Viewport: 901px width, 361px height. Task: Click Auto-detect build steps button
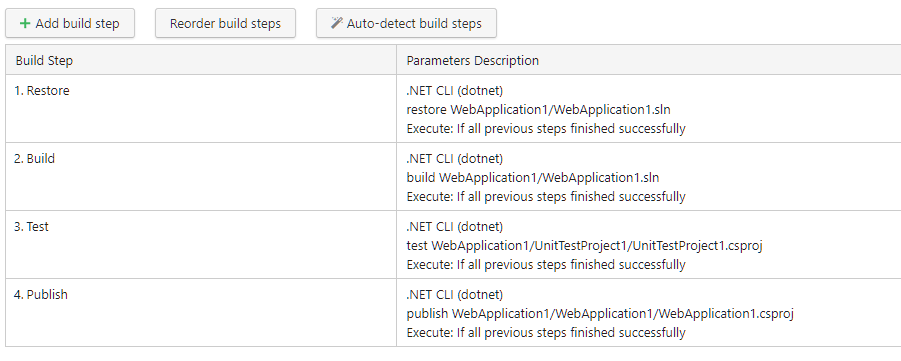406,24
